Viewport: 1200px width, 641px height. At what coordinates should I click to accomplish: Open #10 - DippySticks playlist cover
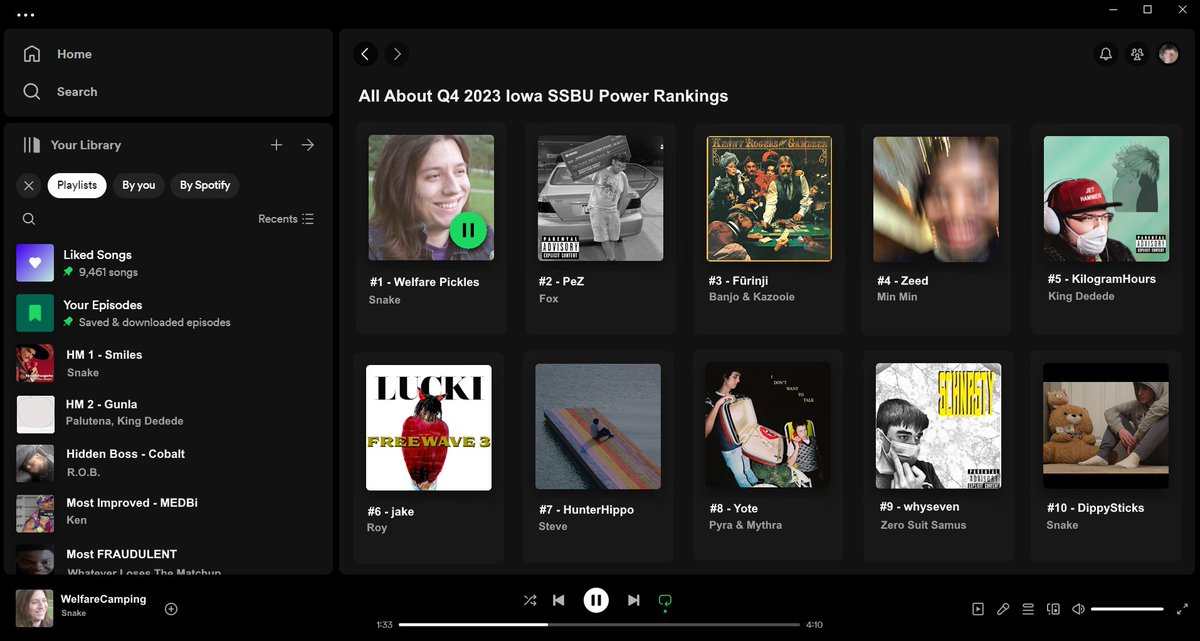(x=1106, y=425)
